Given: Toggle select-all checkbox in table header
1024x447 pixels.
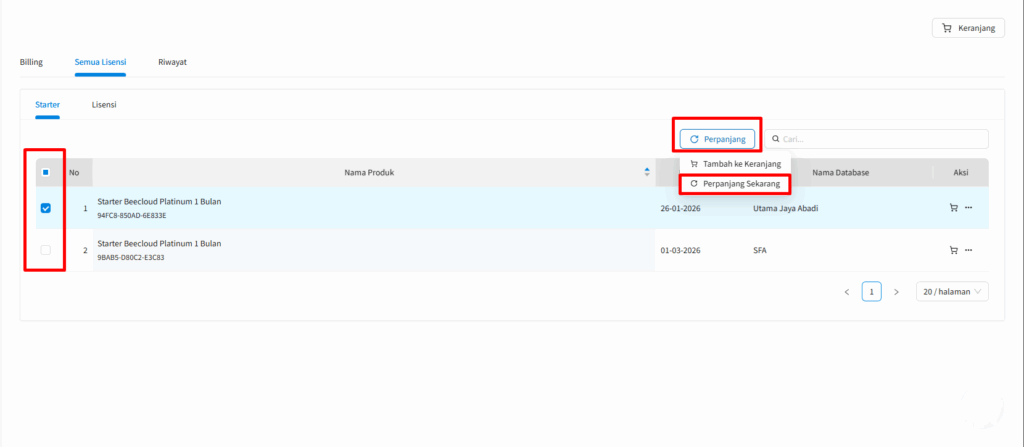Looking at the screenshot, I should click(x=45, y=172).
